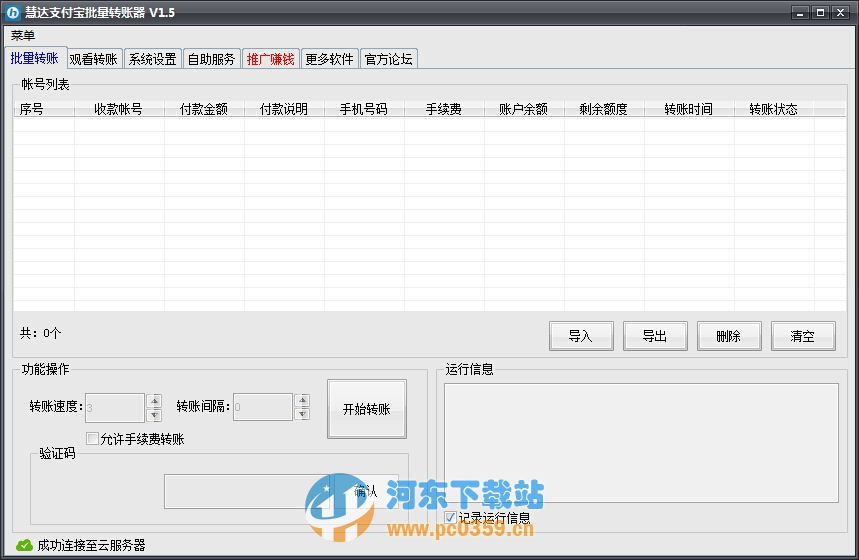Maximize the application window
859x560 pixels.
pyautogui.click(x=820, y=13)
